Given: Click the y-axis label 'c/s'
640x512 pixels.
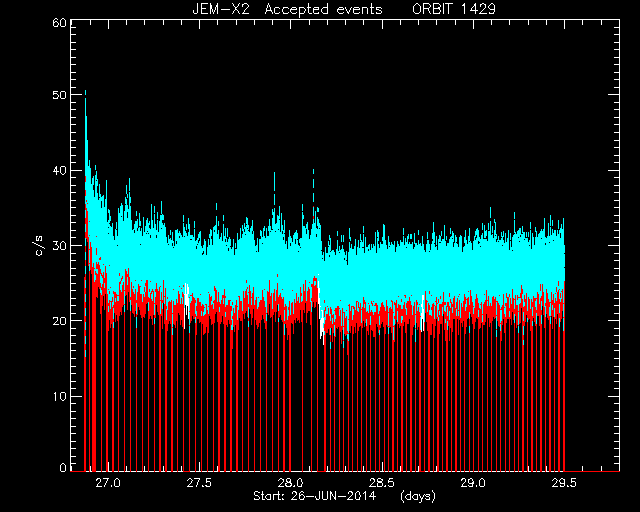Looking at the screenshot, I should [x=39, y=246].
